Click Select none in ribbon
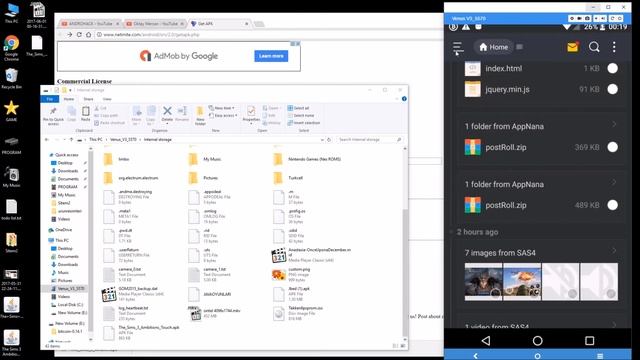 [301, 116]
